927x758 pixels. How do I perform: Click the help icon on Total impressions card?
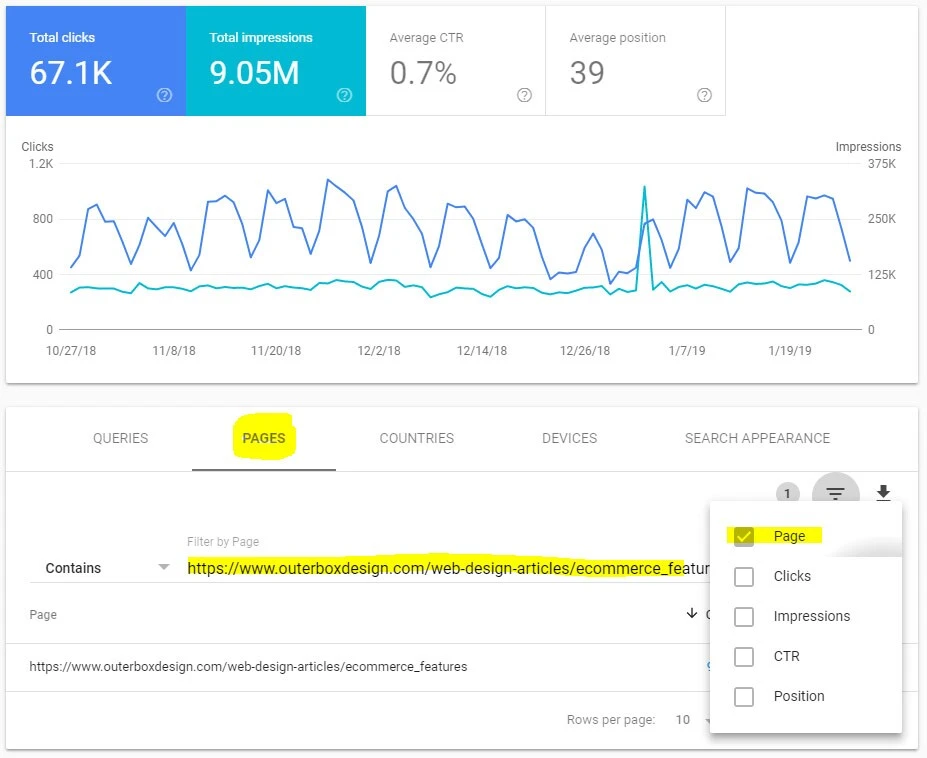click(344, 96)
